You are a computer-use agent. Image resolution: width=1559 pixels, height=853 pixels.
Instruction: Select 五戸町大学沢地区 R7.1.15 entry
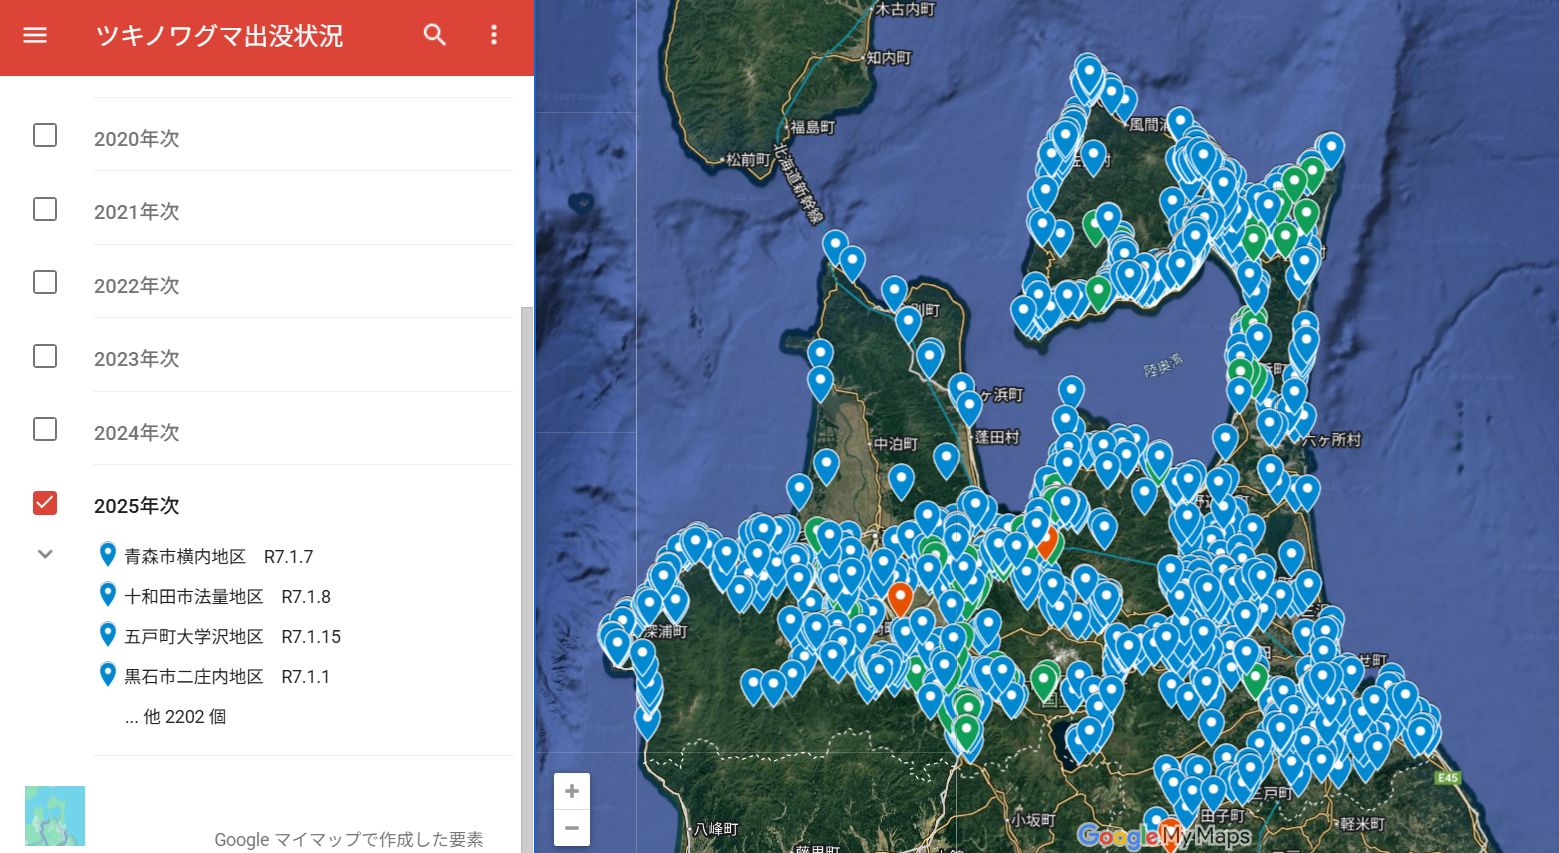(232, 637)
